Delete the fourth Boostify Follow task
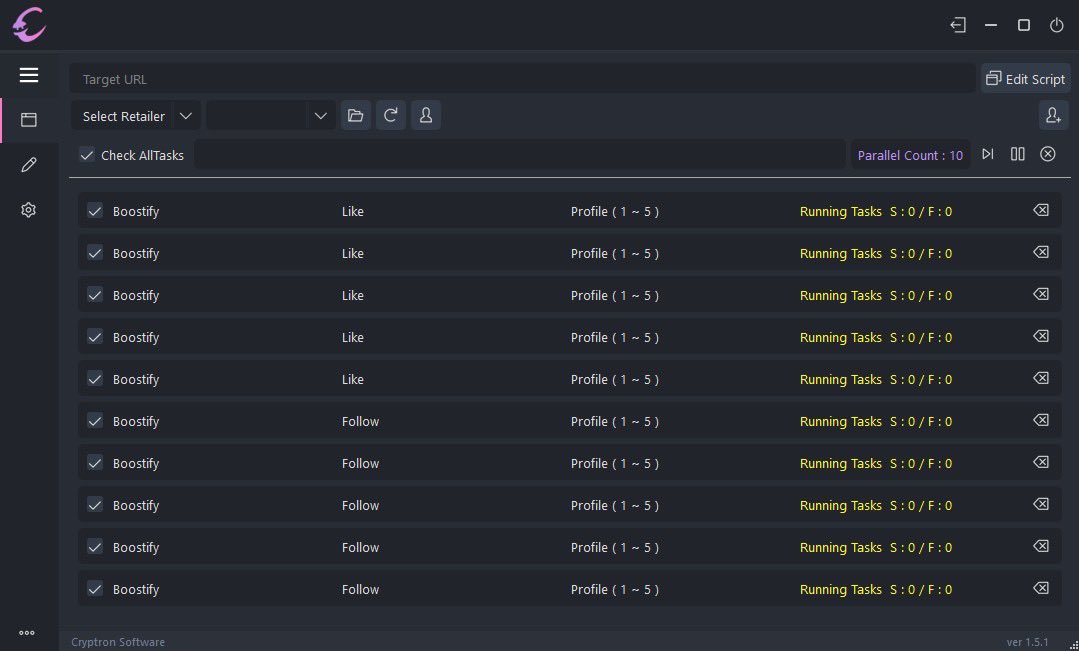 coord(1041,546)
